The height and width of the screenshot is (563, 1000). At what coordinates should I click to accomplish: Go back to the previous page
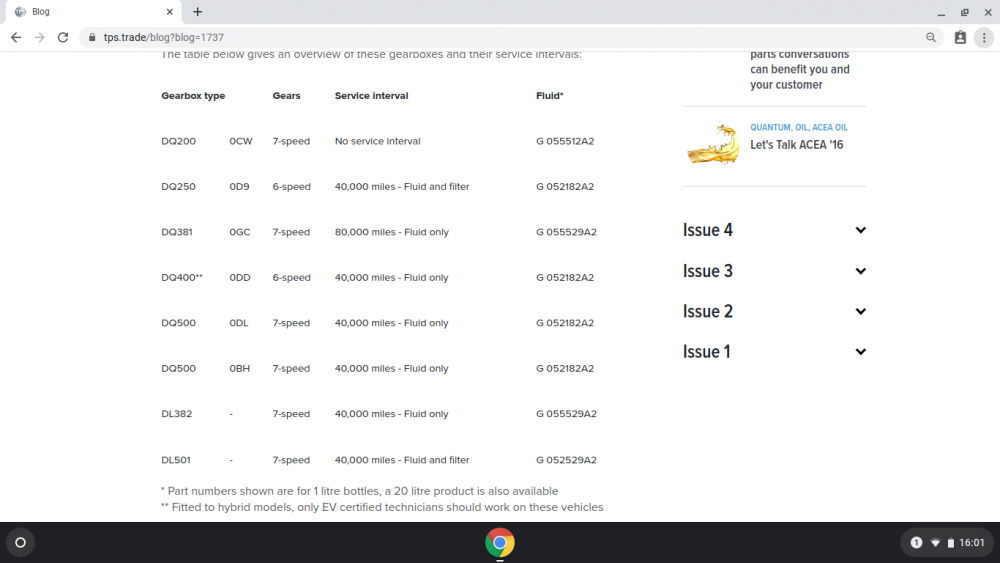coord(16,38)
